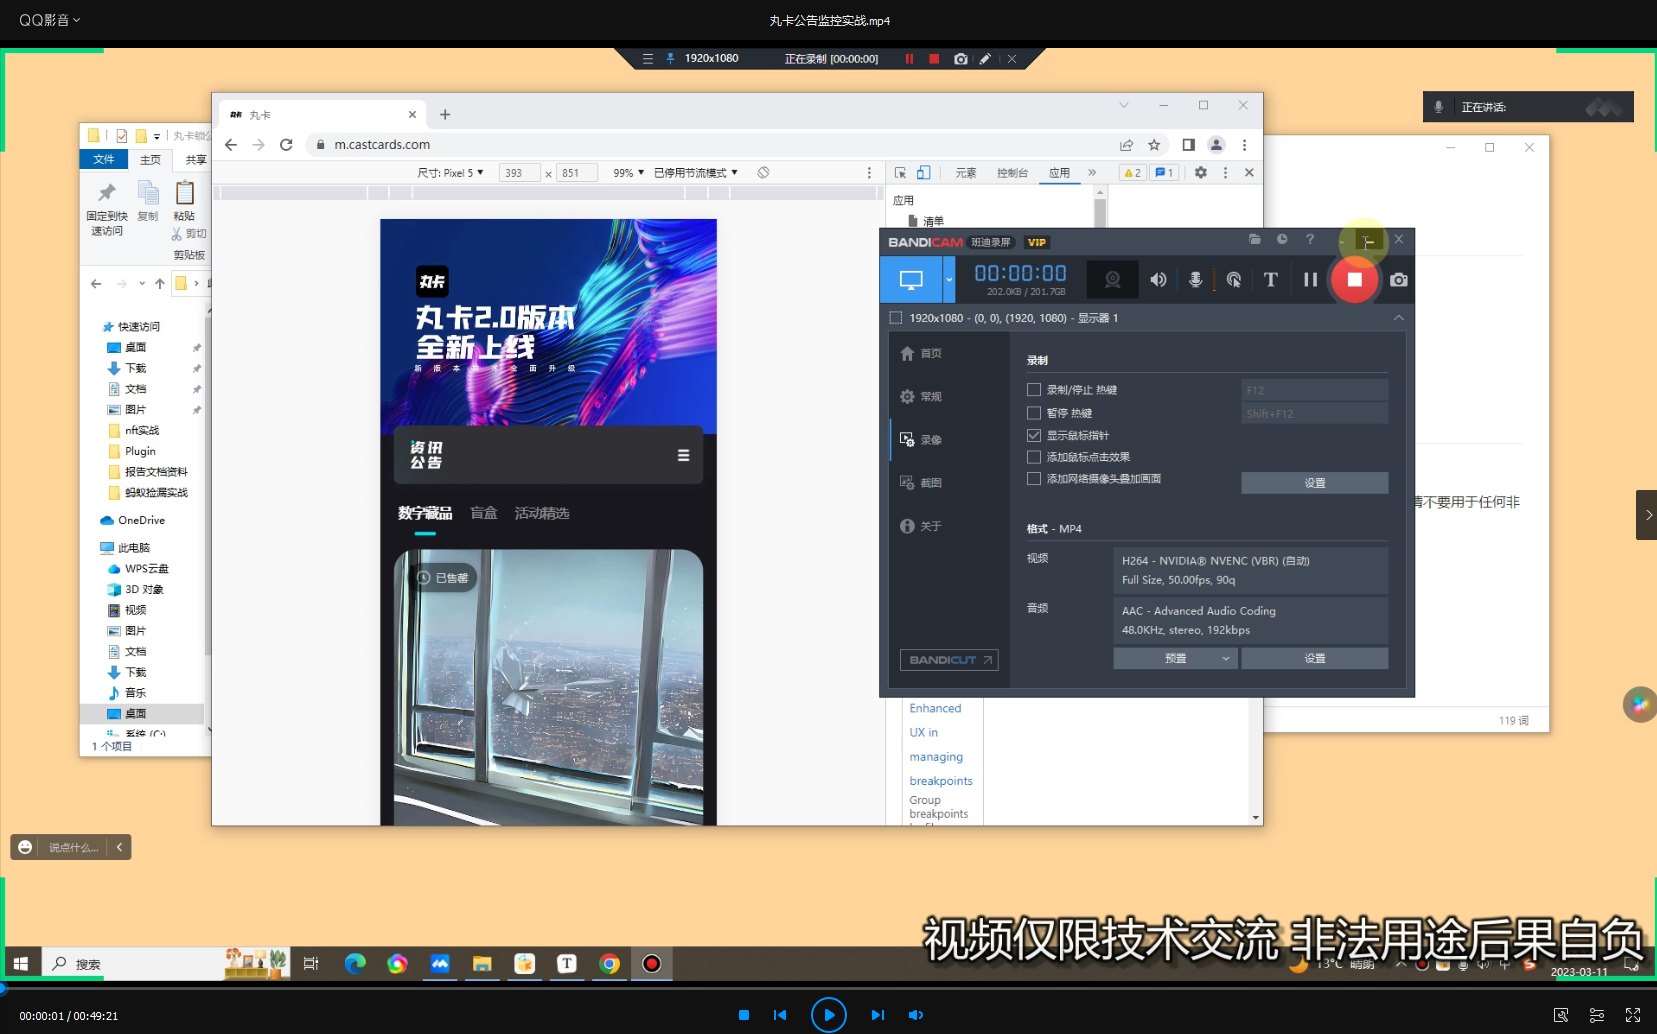
Task: Take a screenshot with Bandicam's camera icon
Action: pyautogui.click(x=1399, y=280)
